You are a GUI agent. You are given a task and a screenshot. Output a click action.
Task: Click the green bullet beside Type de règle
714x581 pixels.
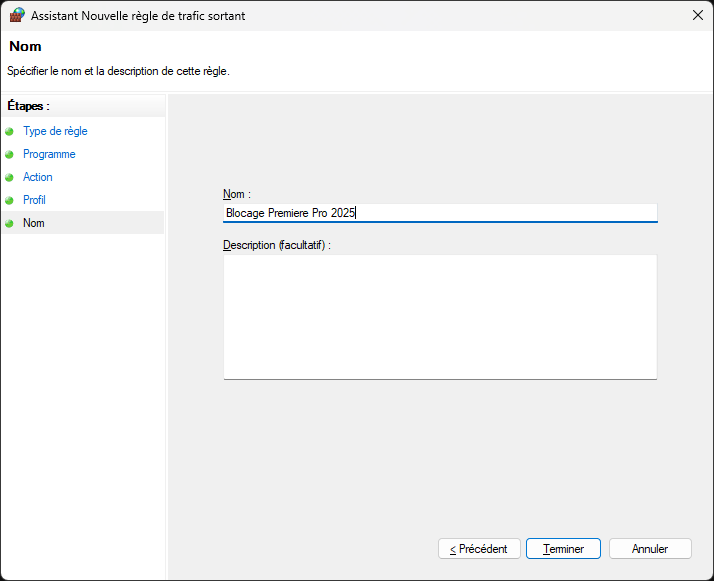(9, 132)
